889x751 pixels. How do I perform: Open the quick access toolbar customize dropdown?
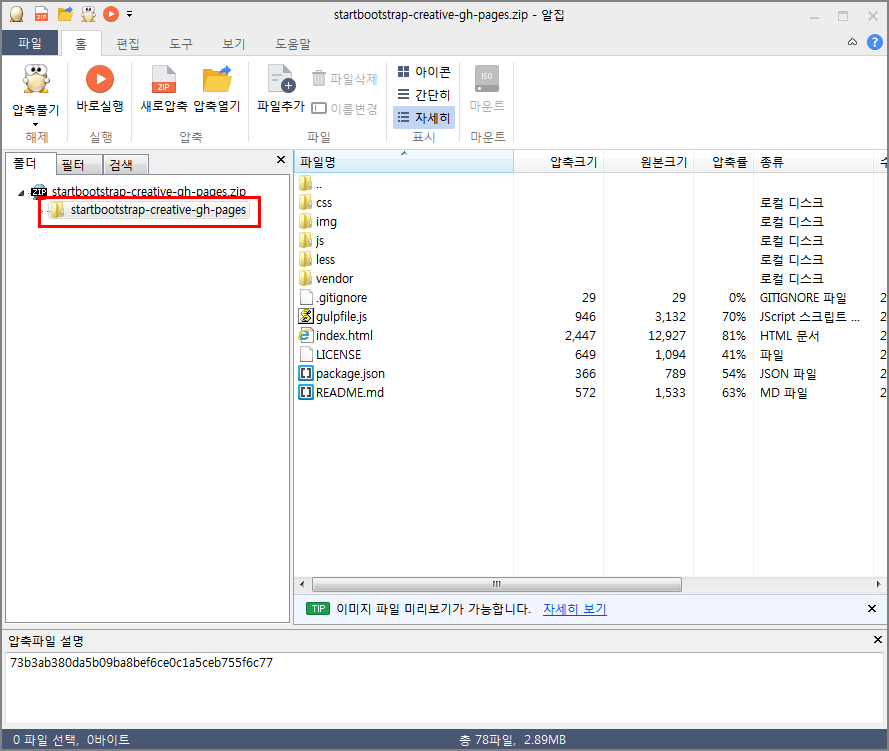[x=129, y=14]
